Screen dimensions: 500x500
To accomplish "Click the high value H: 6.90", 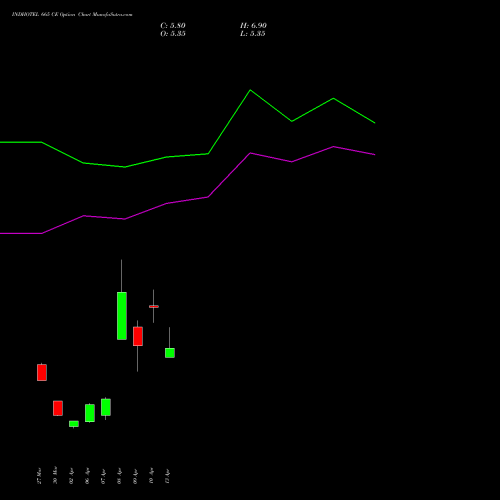I will (253, 26).
